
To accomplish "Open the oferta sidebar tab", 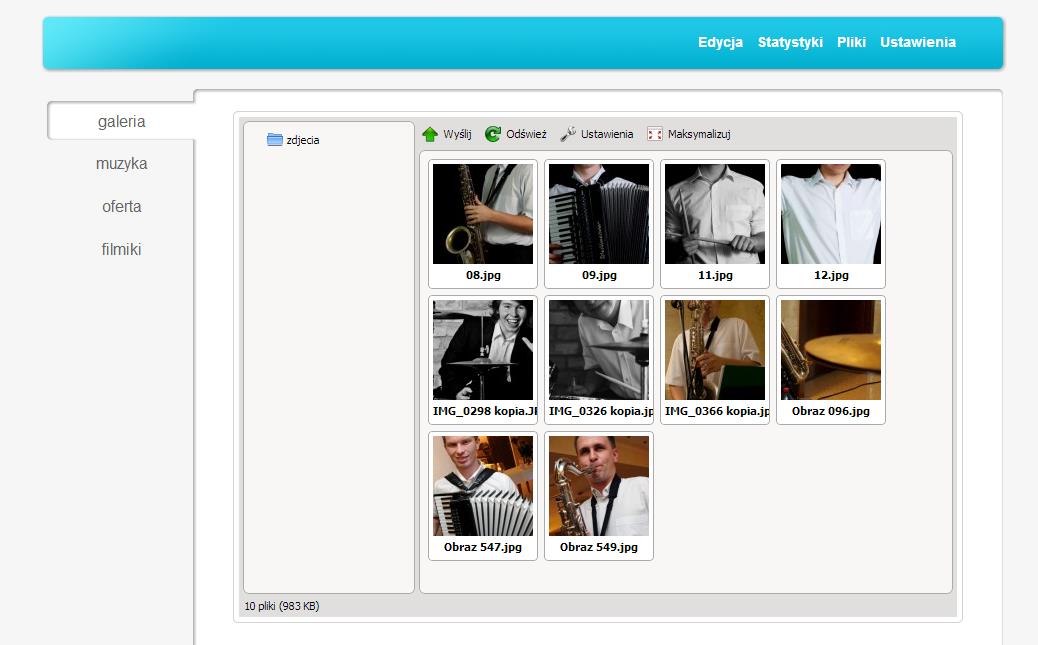I will [x=121, y=207].
